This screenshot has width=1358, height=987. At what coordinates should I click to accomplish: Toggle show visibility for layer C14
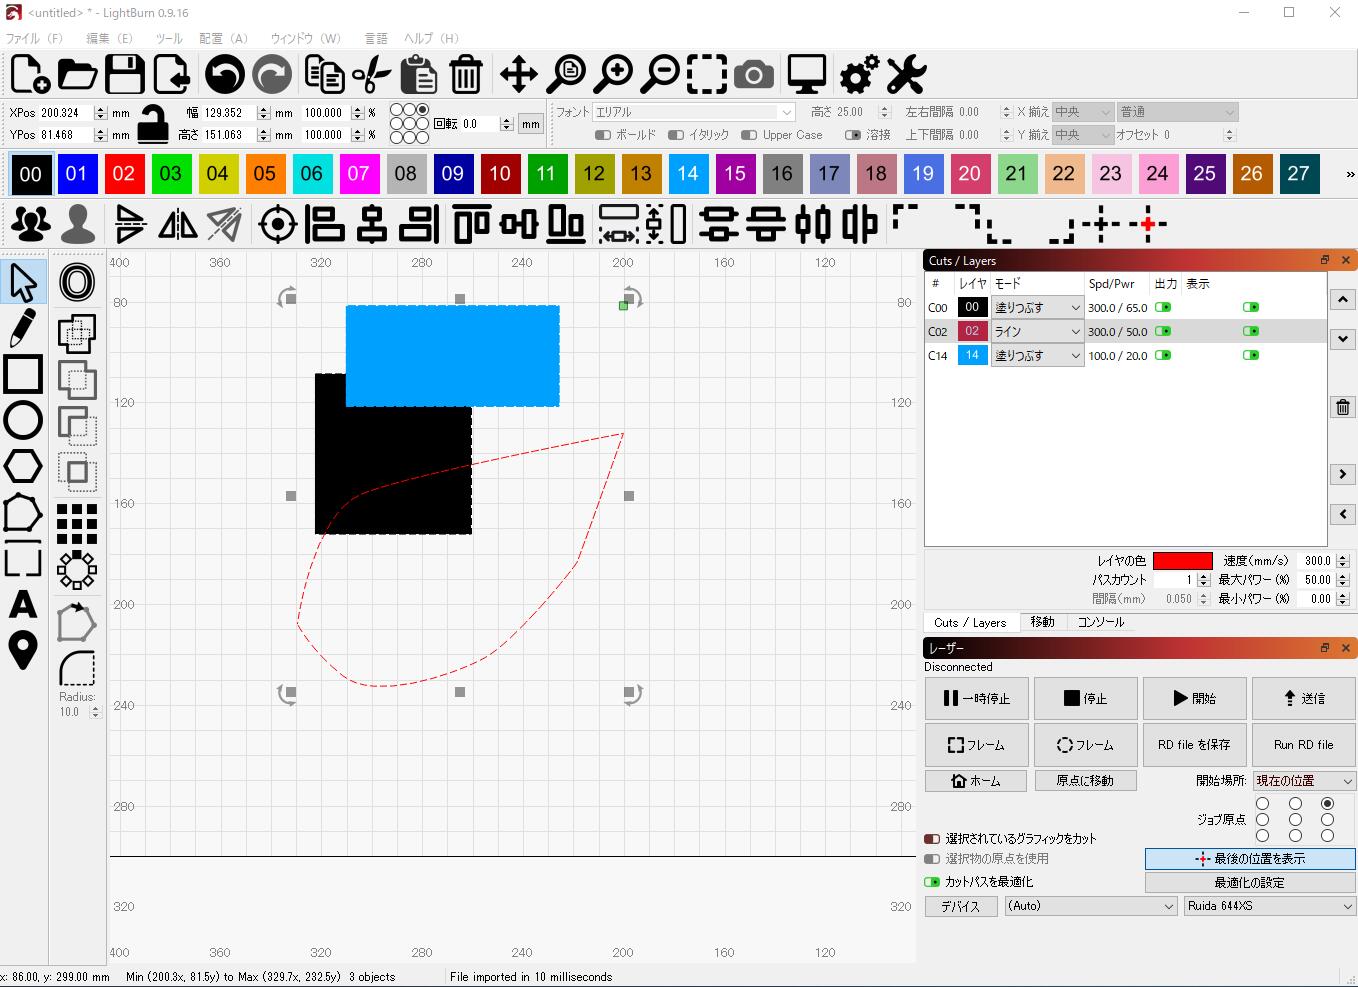1251,355
